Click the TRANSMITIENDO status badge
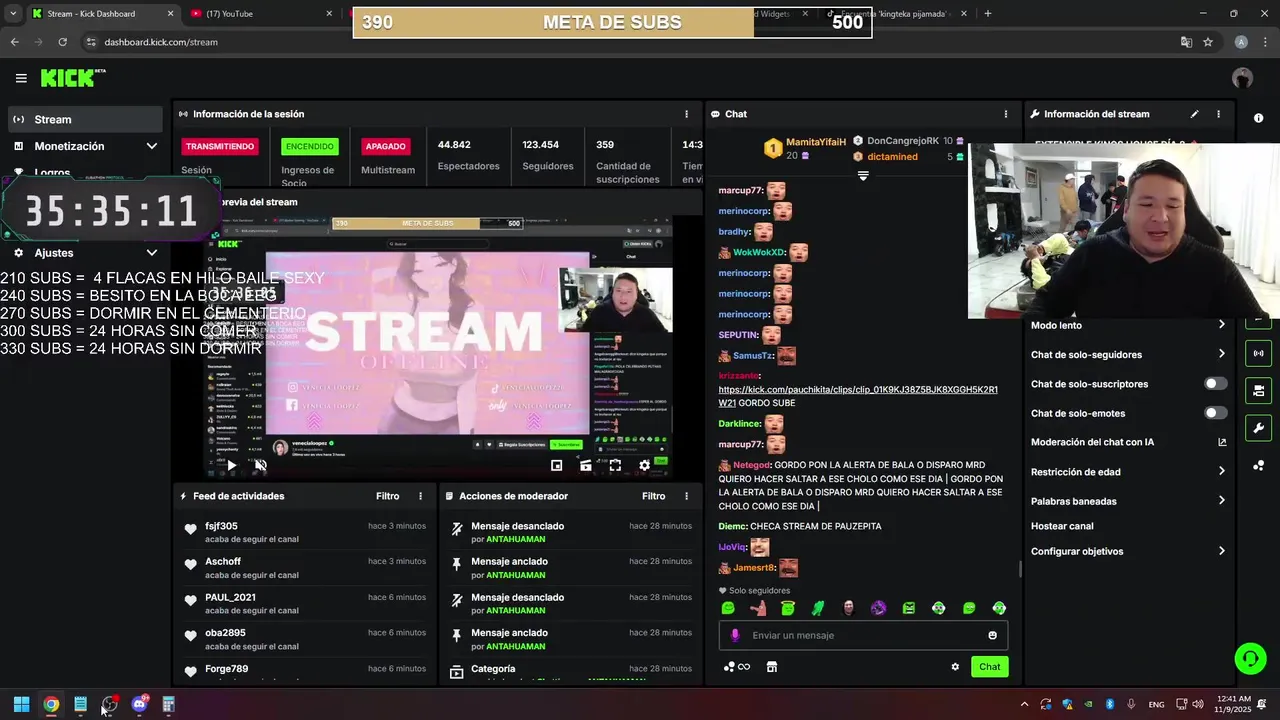Screen dimensions: 1280x720 tap(220, 146)
